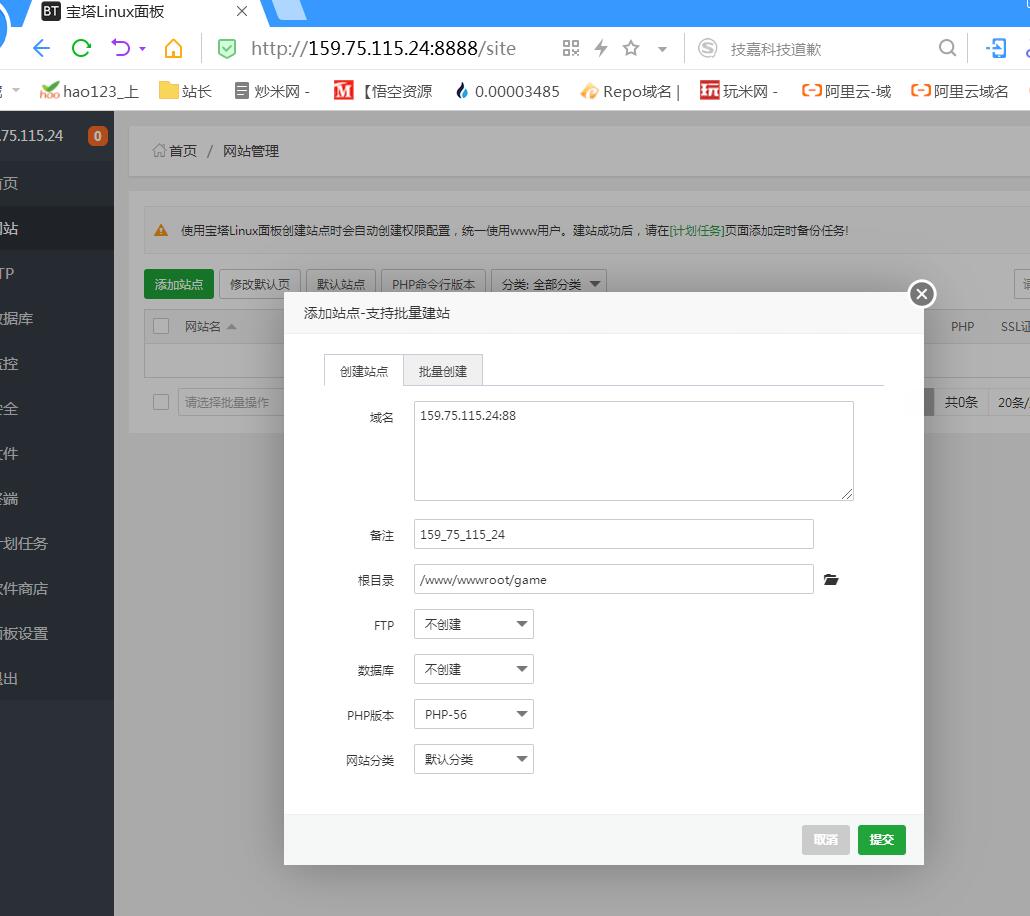Image resolution: width=1030 pixels, height=916 pixels.
Task: Tick the select-all checkbox beside 网站名
Action: click(x=161, y=326)
